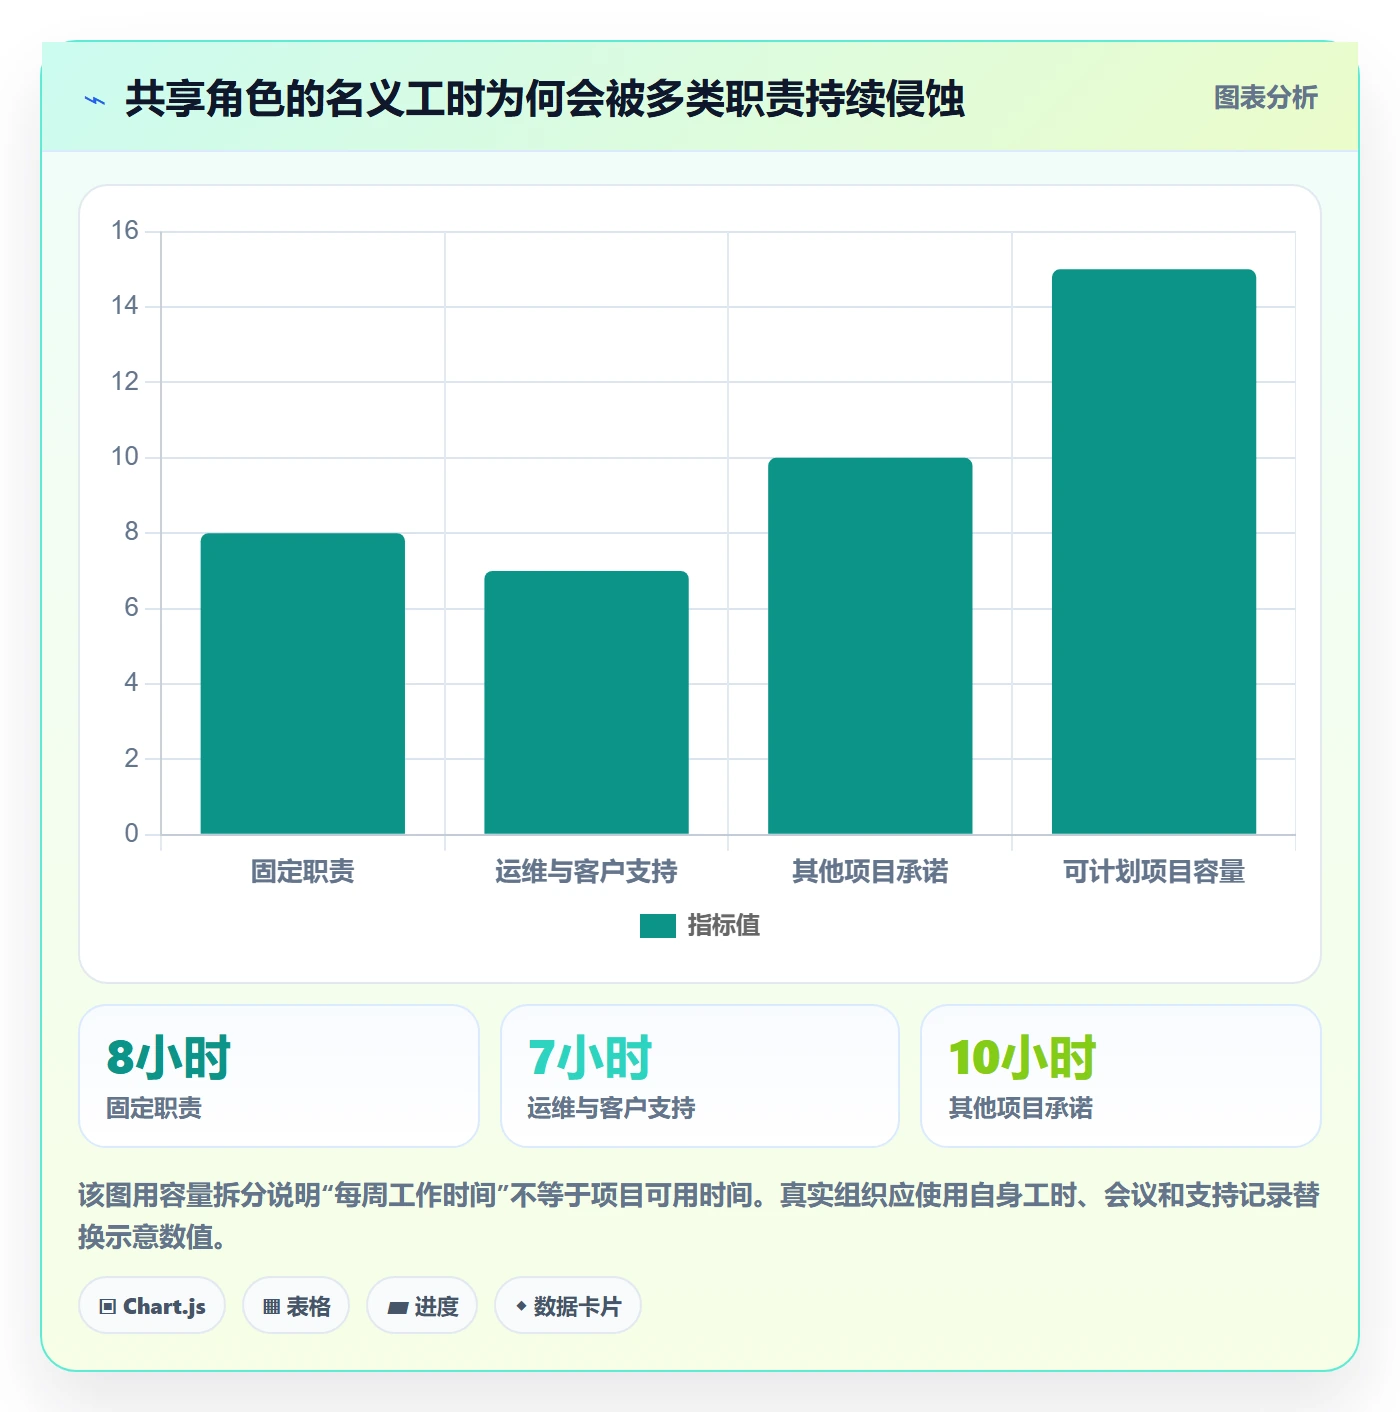Viewport: 1400px width, 1412px height.
Task: Click the square icon in the Chart.js chip
Action: pyautogui.click(x=108, y=1307)
